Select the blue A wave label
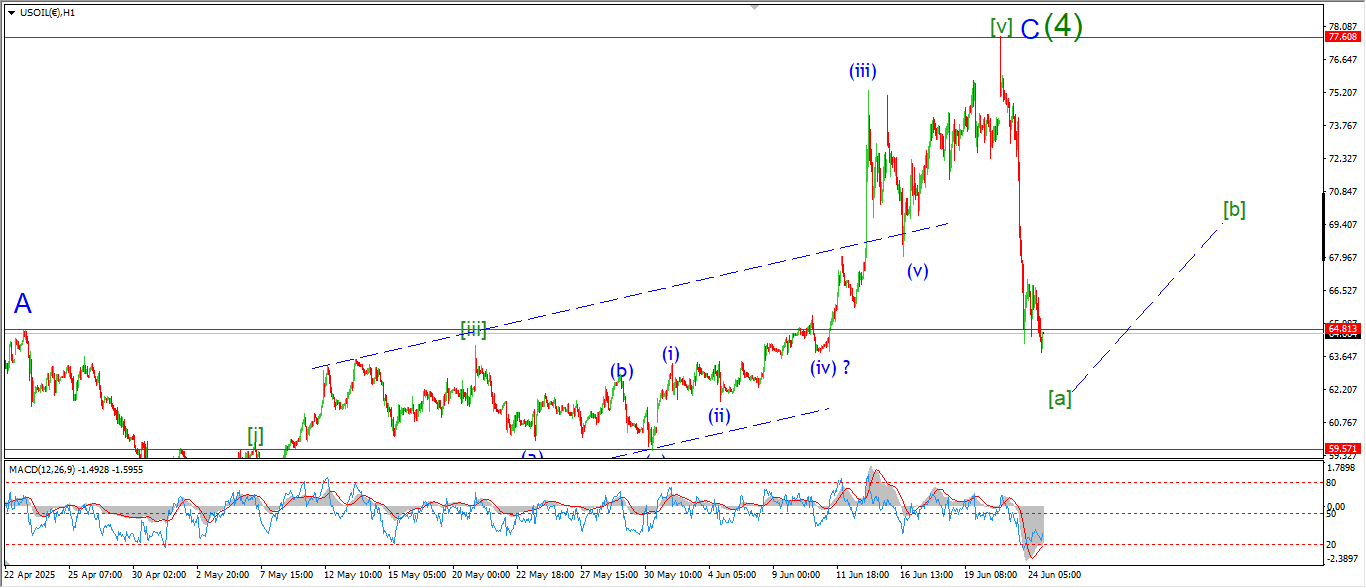The width and height of the screenshot is (1366, 588). (x=23, y=304)
